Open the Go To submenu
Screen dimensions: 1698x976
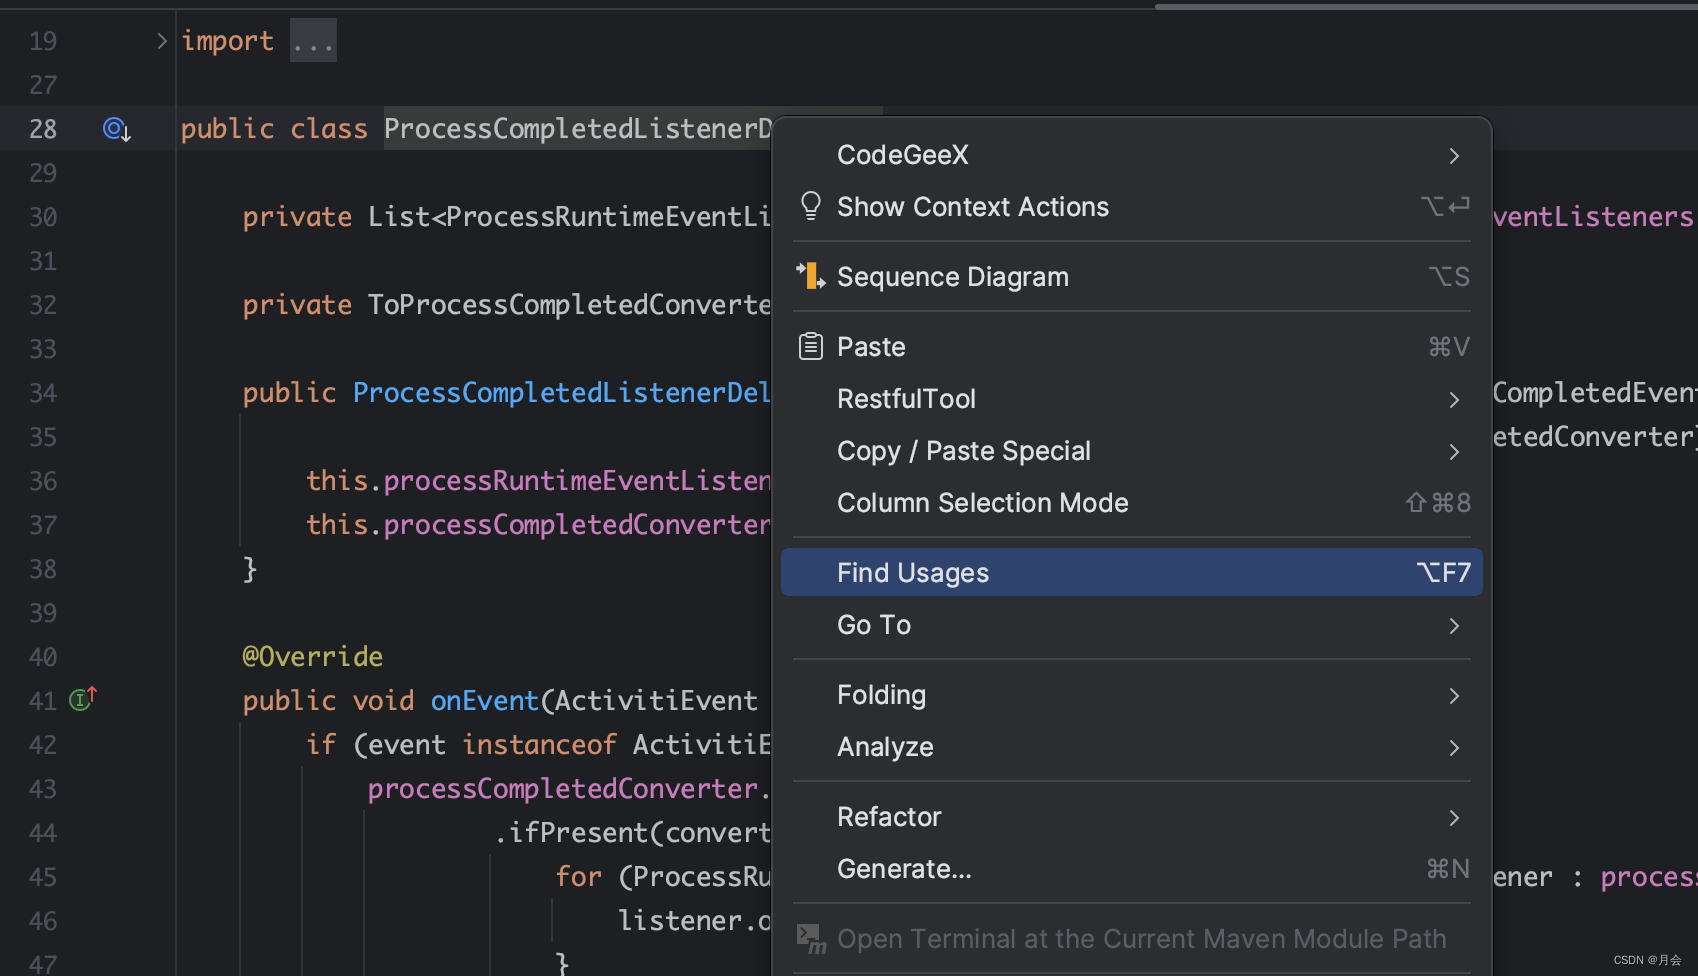coord(874,625)
